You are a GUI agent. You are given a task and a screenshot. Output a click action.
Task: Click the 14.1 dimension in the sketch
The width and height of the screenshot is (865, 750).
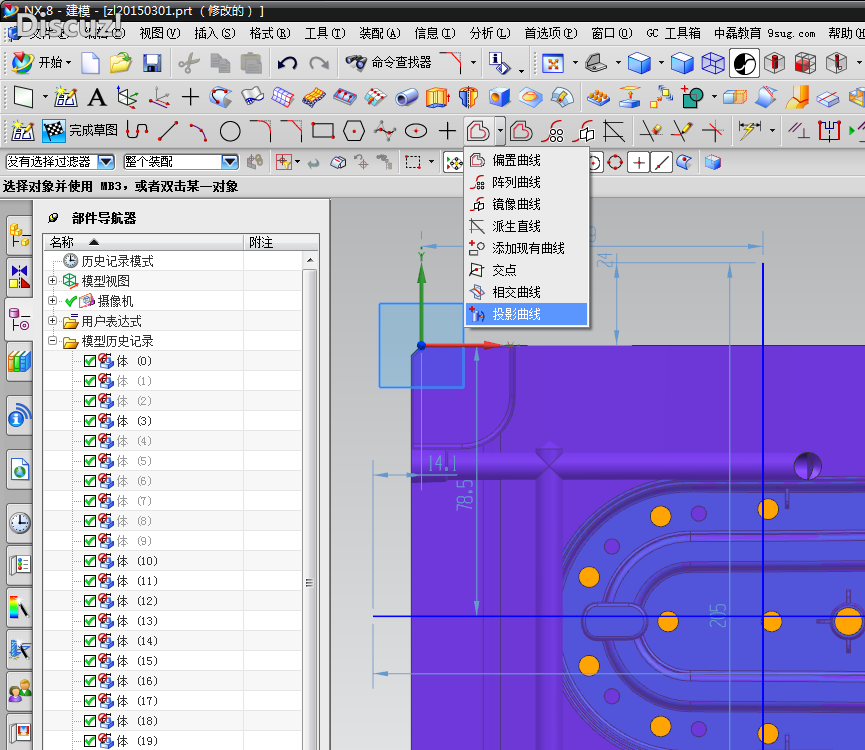coord(442,463)
